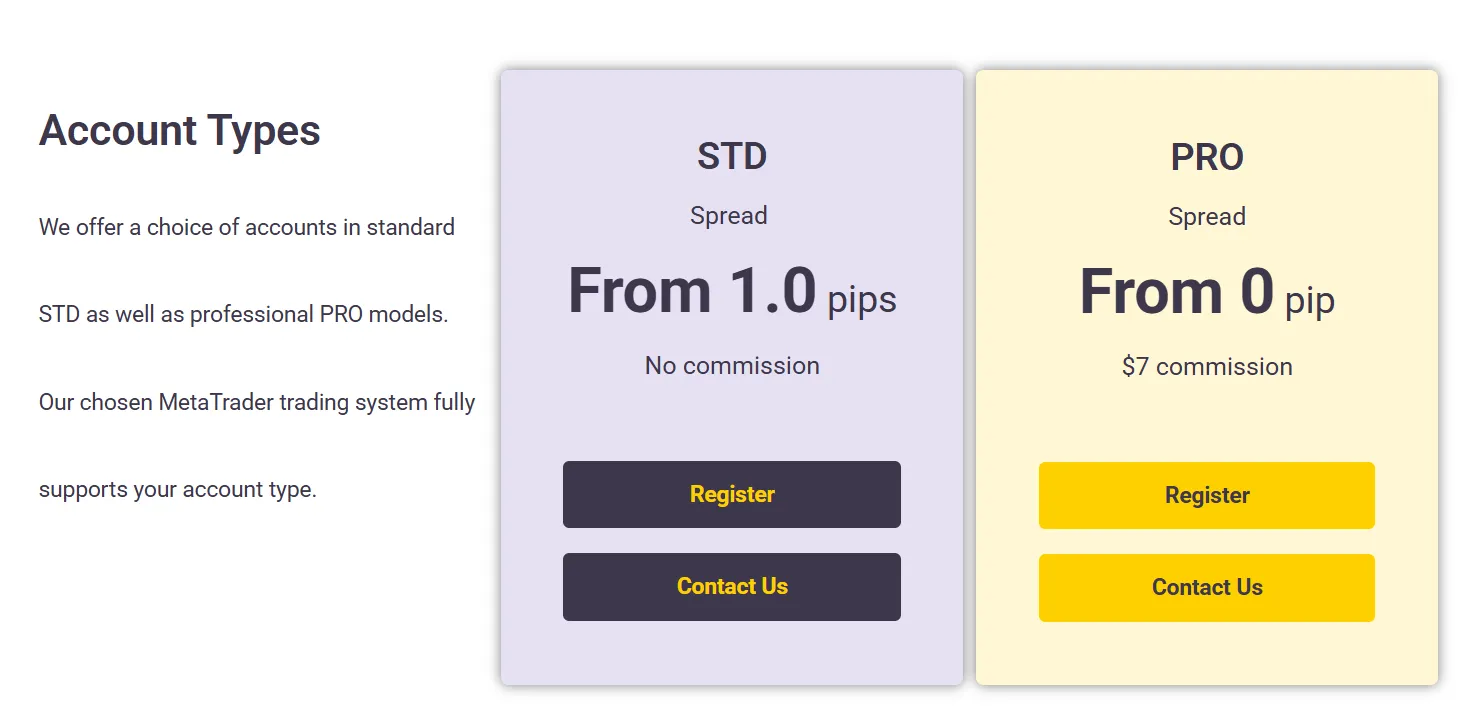Click the $7 commission text

tap(1206, 366)
